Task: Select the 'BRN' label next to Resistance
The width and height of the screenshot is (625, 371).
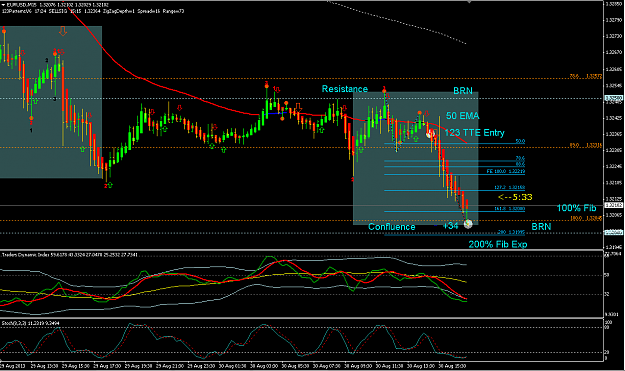Action: 463,91
